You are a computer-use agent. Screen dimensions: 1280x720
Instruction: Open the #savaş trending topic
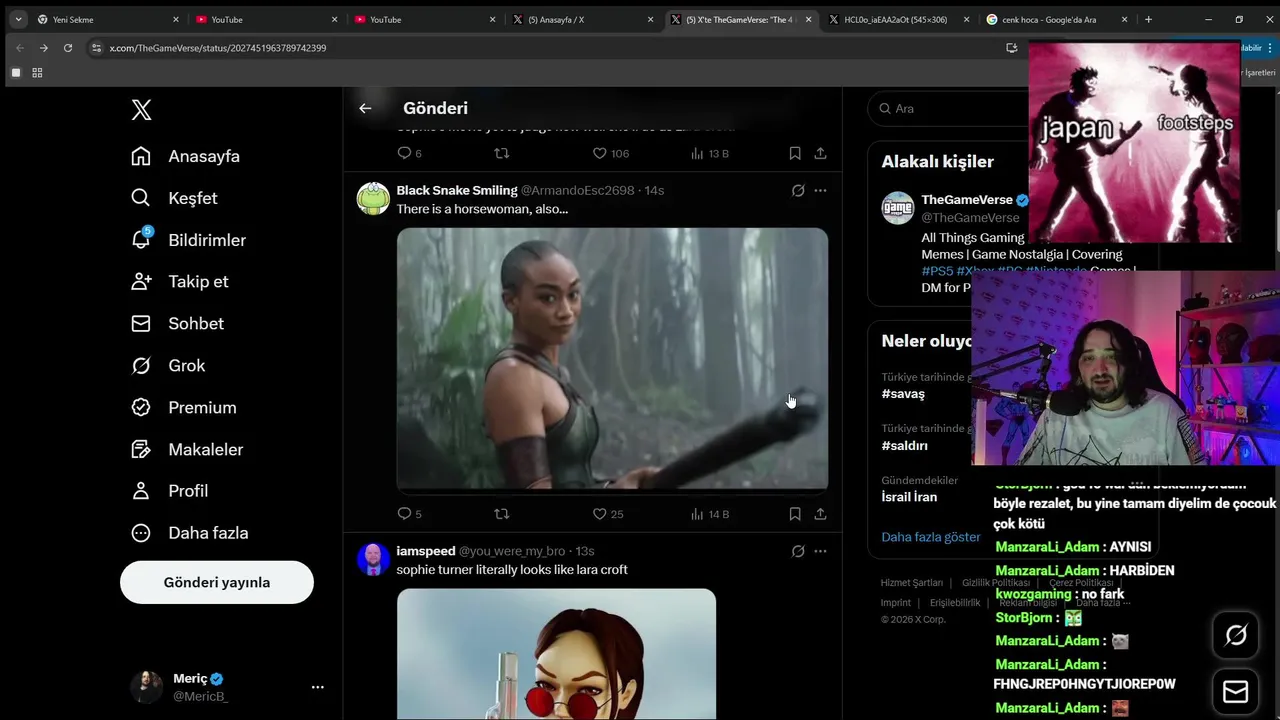(x=903, y=394)
